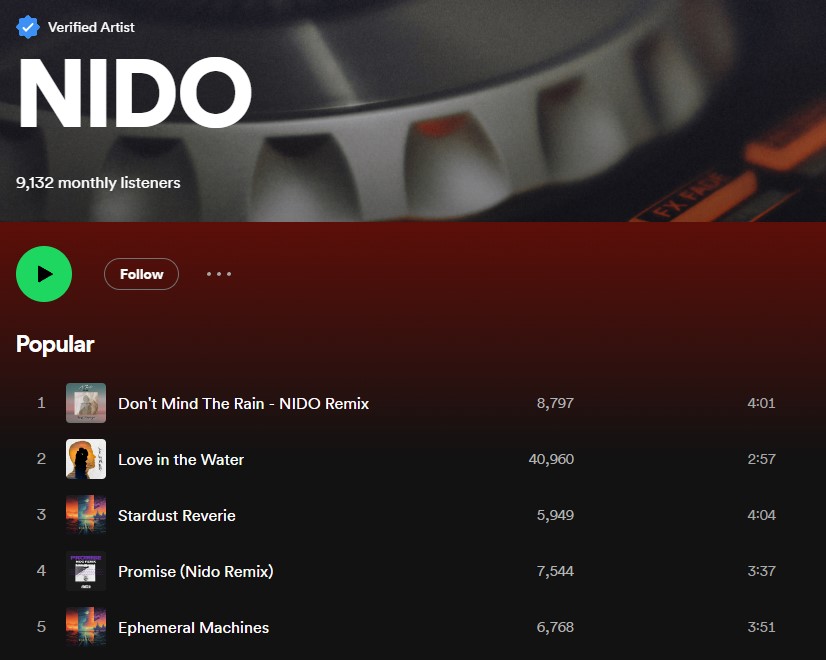Click the Love in the Water cover art
This screenshot has height=660, width=826.
coord(86,459)
